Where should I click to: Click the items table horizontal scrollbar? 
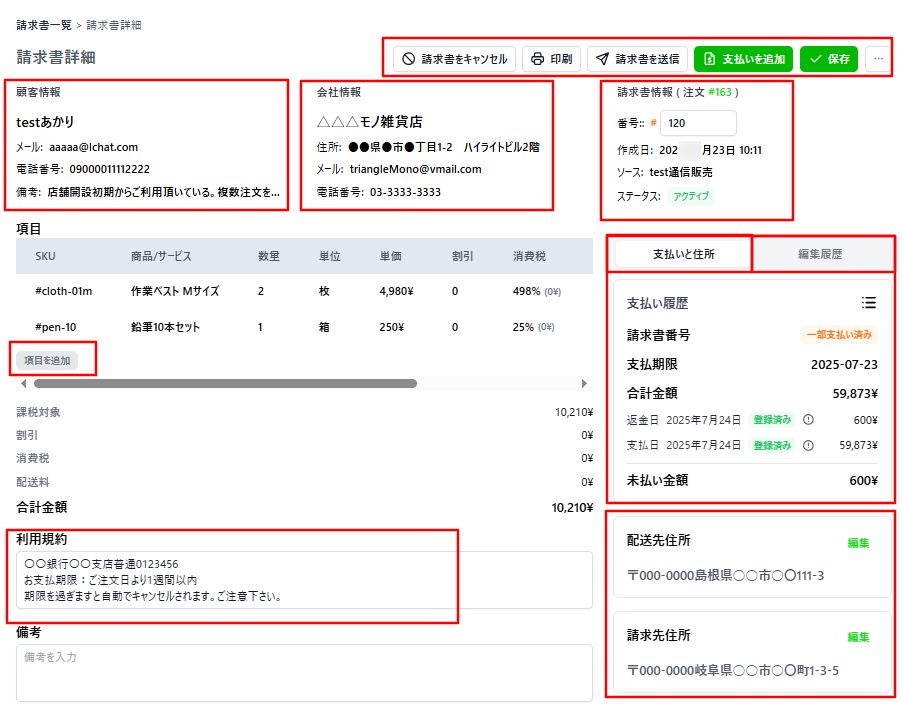[225, 383]
